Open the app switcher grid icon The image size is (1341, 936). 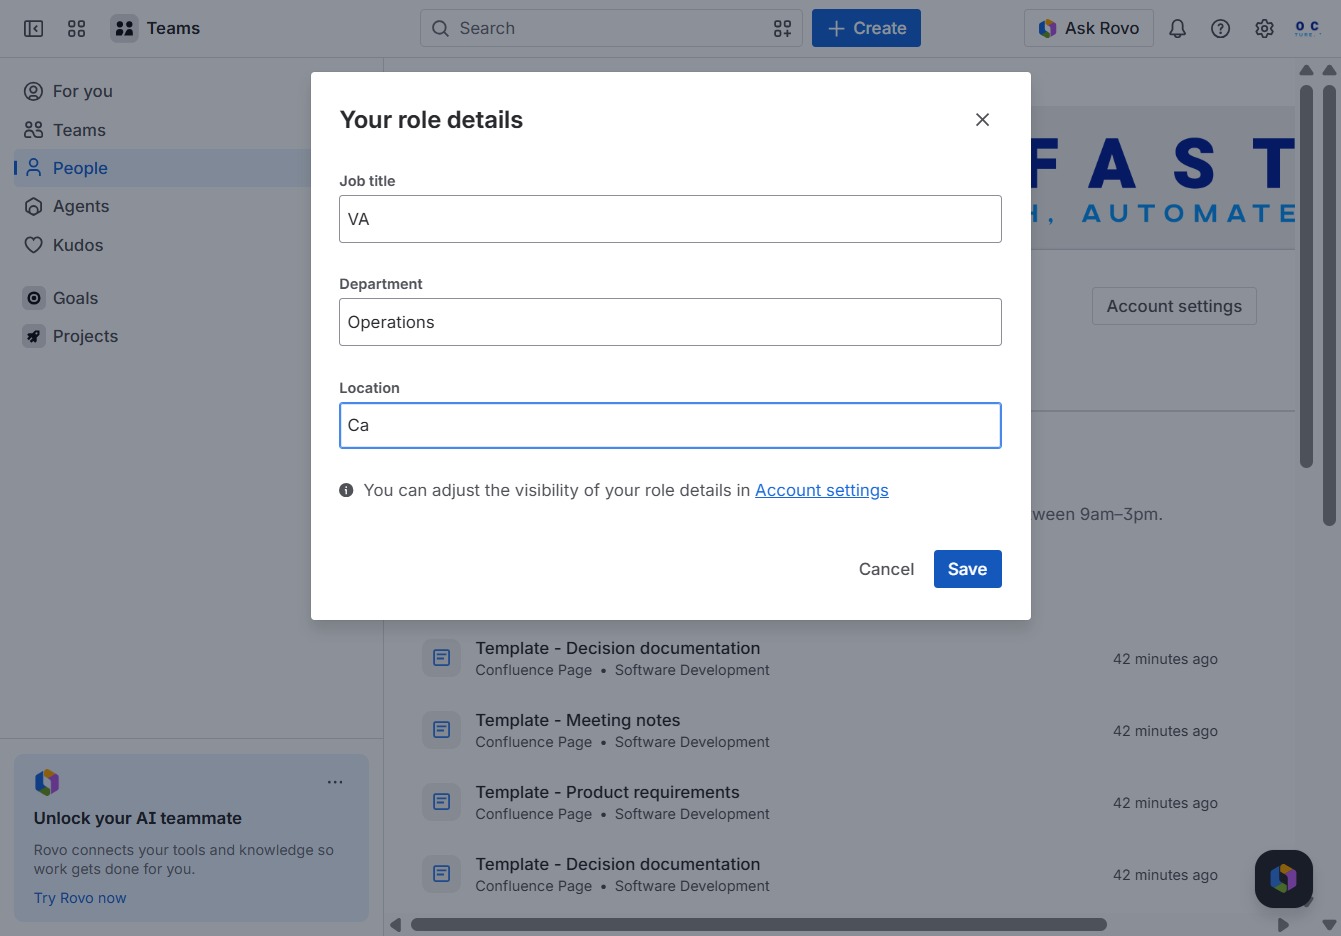77,28
